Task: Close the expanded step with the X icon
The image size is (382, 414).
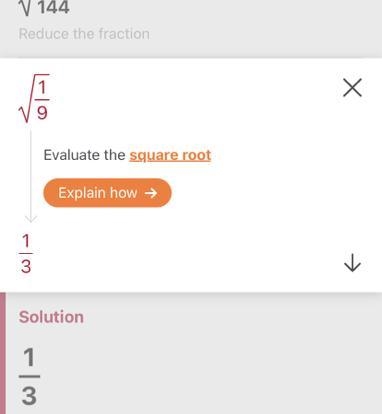Action: click(352, 88)
